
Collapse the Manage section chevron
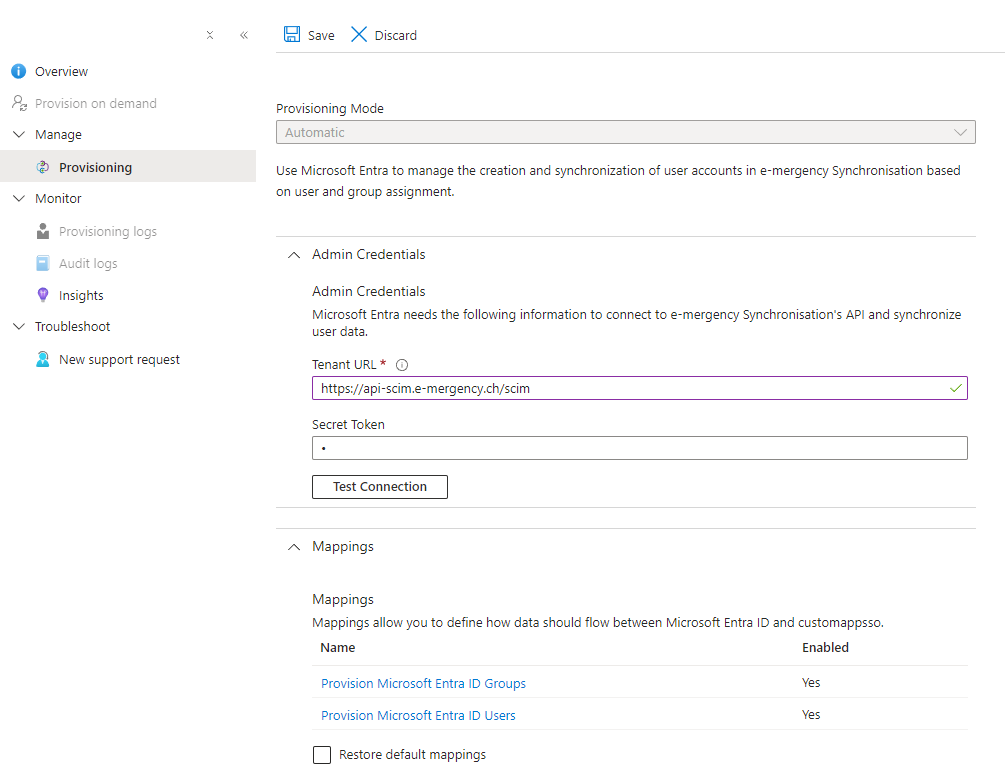[19, 135]
